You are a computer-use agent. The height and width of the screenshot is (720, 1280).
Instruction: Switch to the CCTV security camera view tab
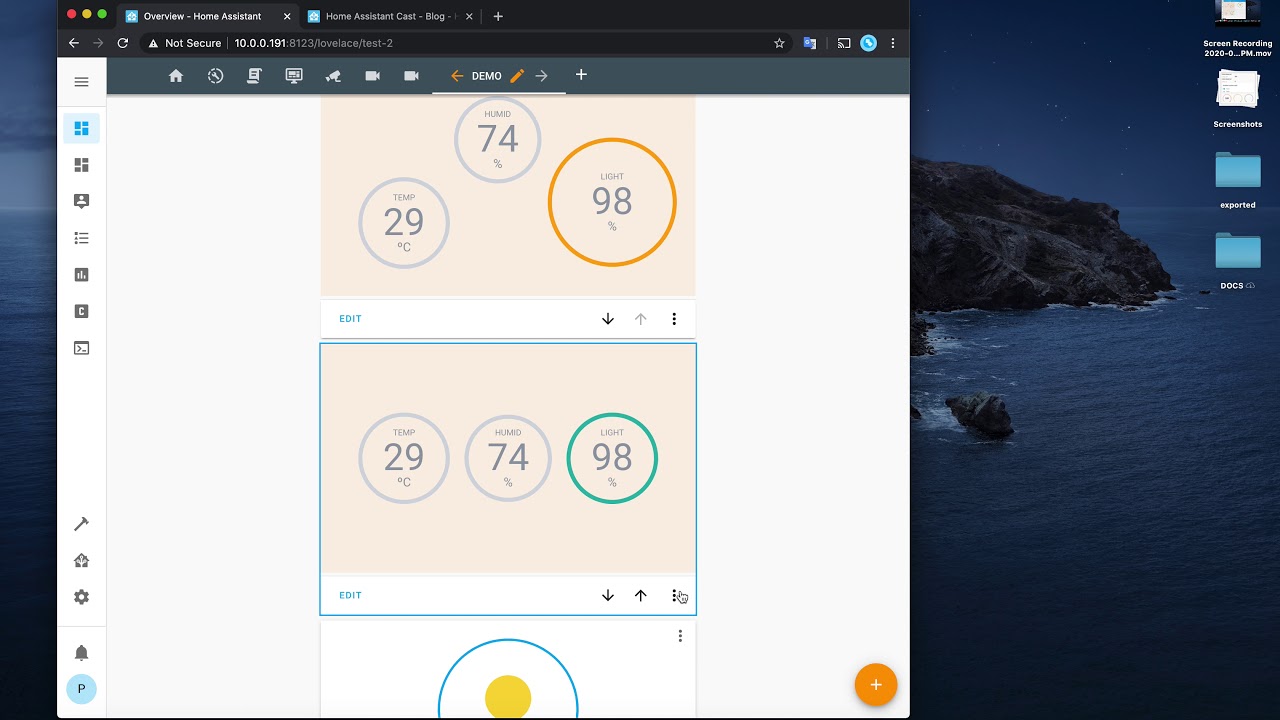(x=333, y=76)
